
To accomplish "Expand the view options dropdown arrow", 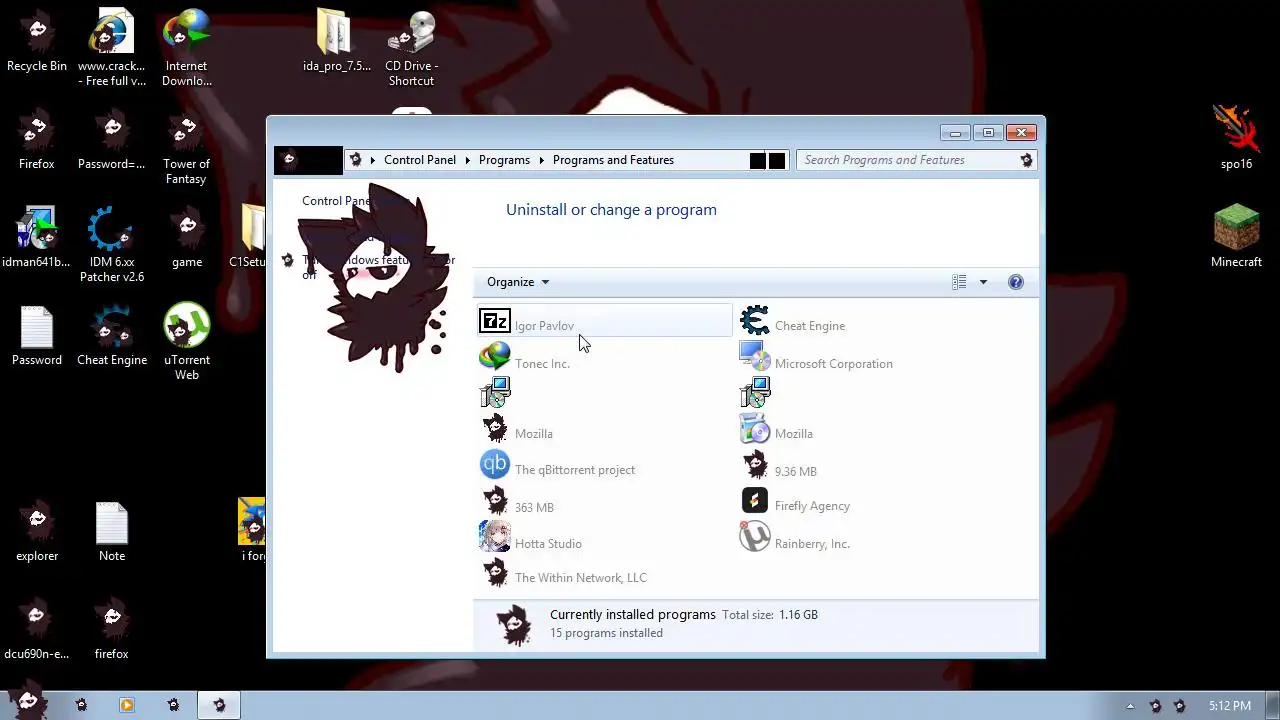I will click(983, 282).
